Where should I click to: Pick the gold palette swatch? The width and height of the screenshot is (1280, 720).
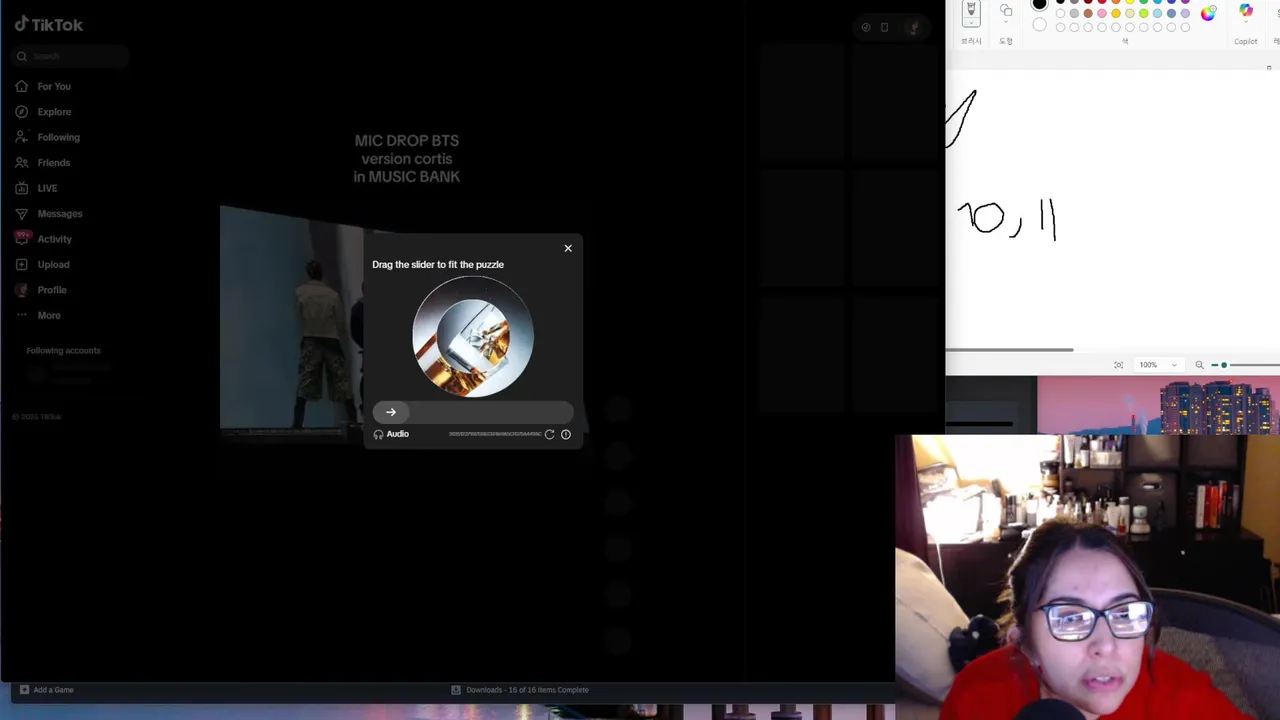pos(1116,13)
